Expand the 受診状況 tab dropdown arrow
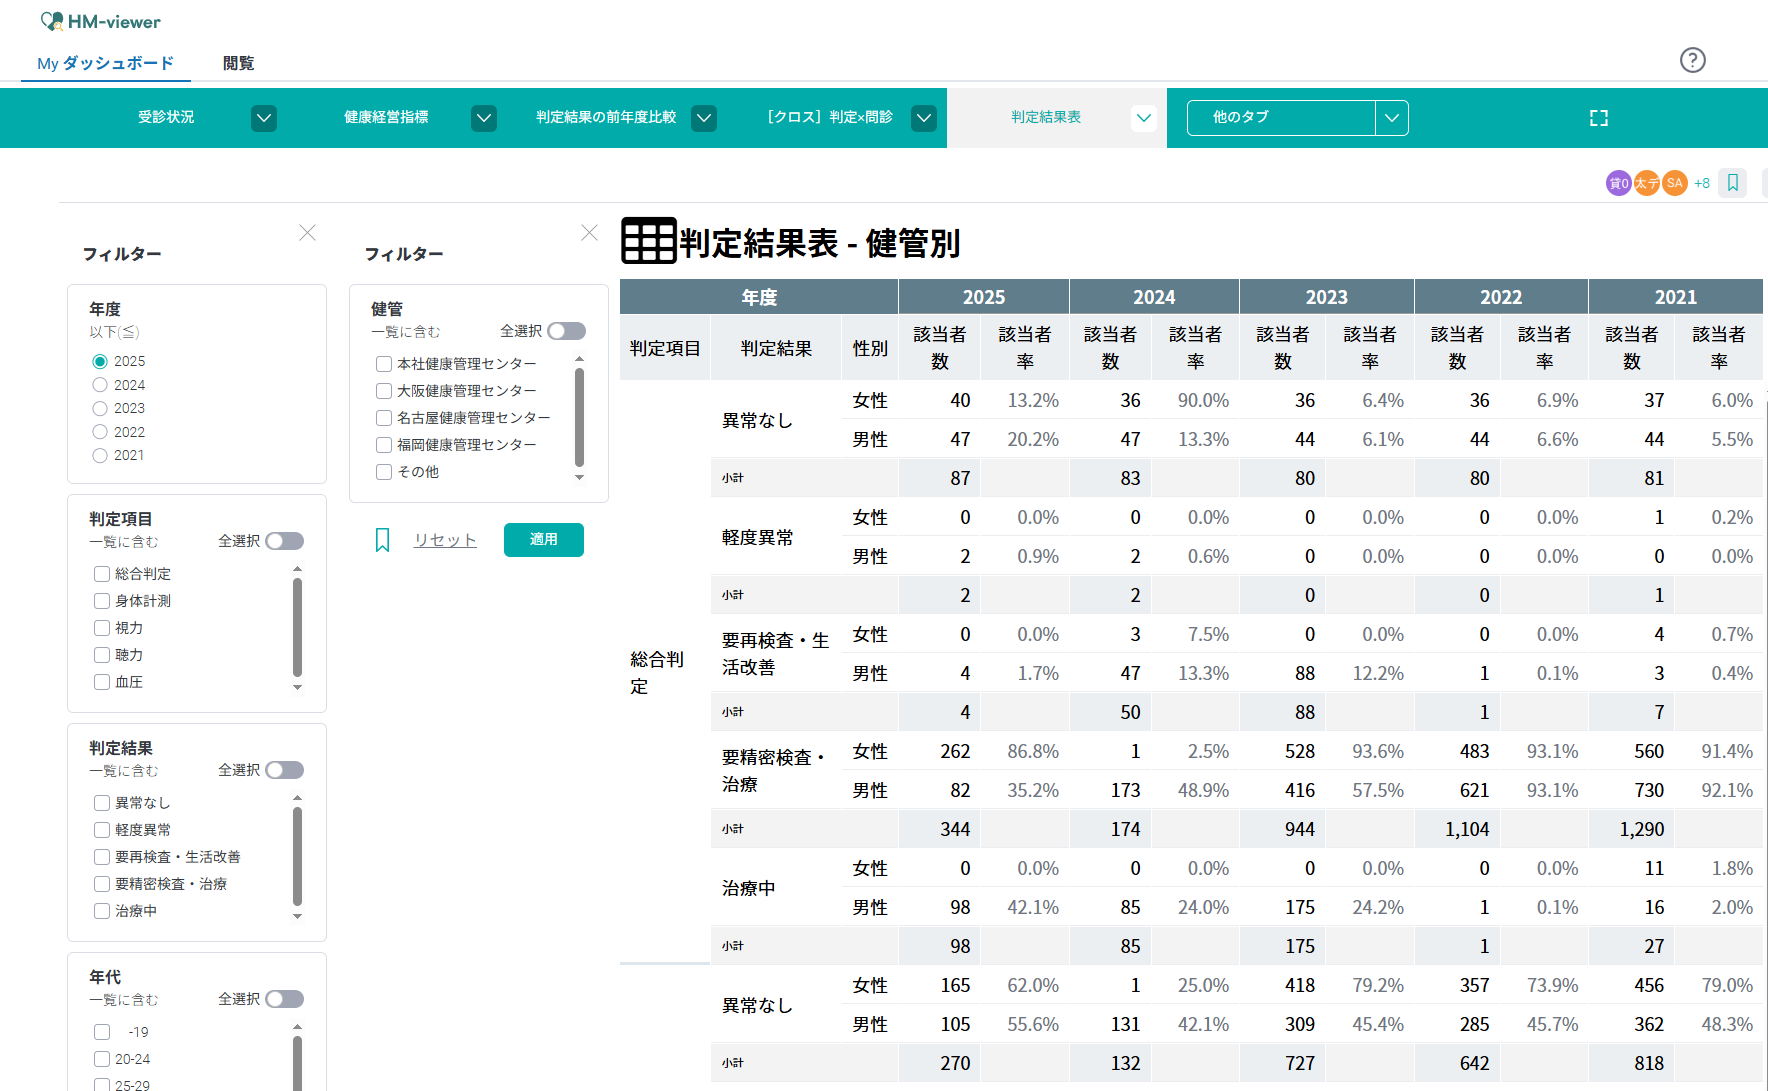 coord(264,118)
